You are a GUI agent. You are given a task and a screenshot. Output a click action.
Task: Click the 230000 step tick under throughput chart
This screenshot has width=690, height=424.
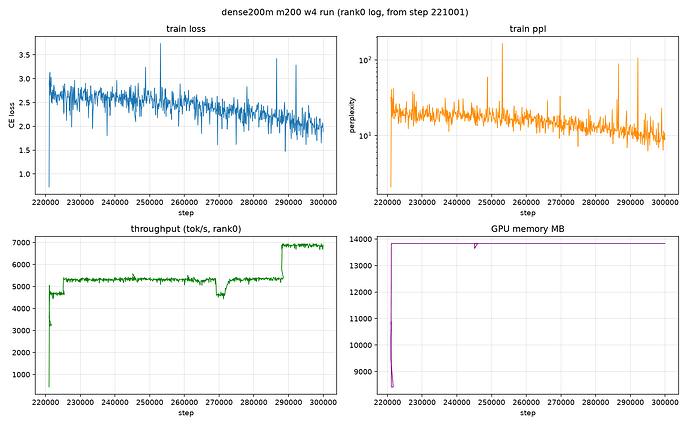coord(81,402)
